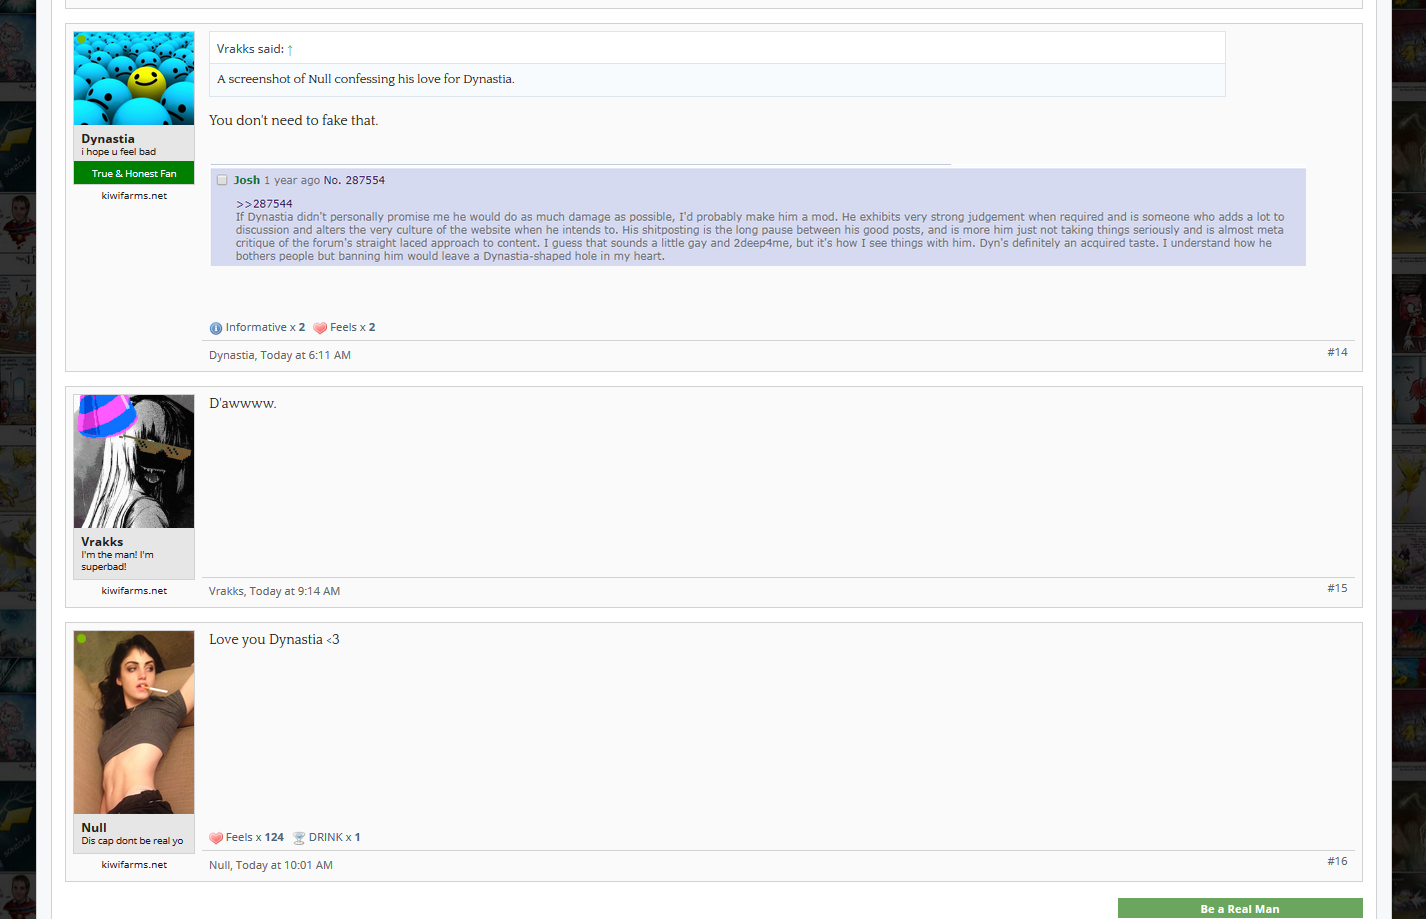Click the green online indicator on Null's avatar
1426x919 pixels.
[x=82, y=638]
